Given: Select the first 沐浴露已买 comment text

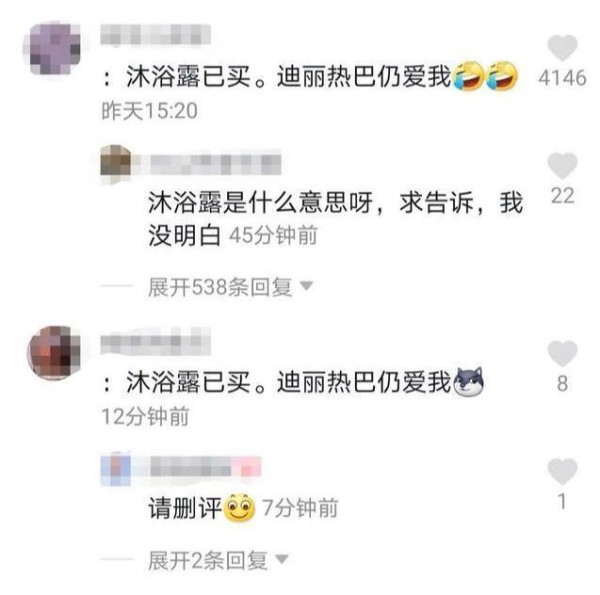Looking at the screenshot, I should (310, 77).
